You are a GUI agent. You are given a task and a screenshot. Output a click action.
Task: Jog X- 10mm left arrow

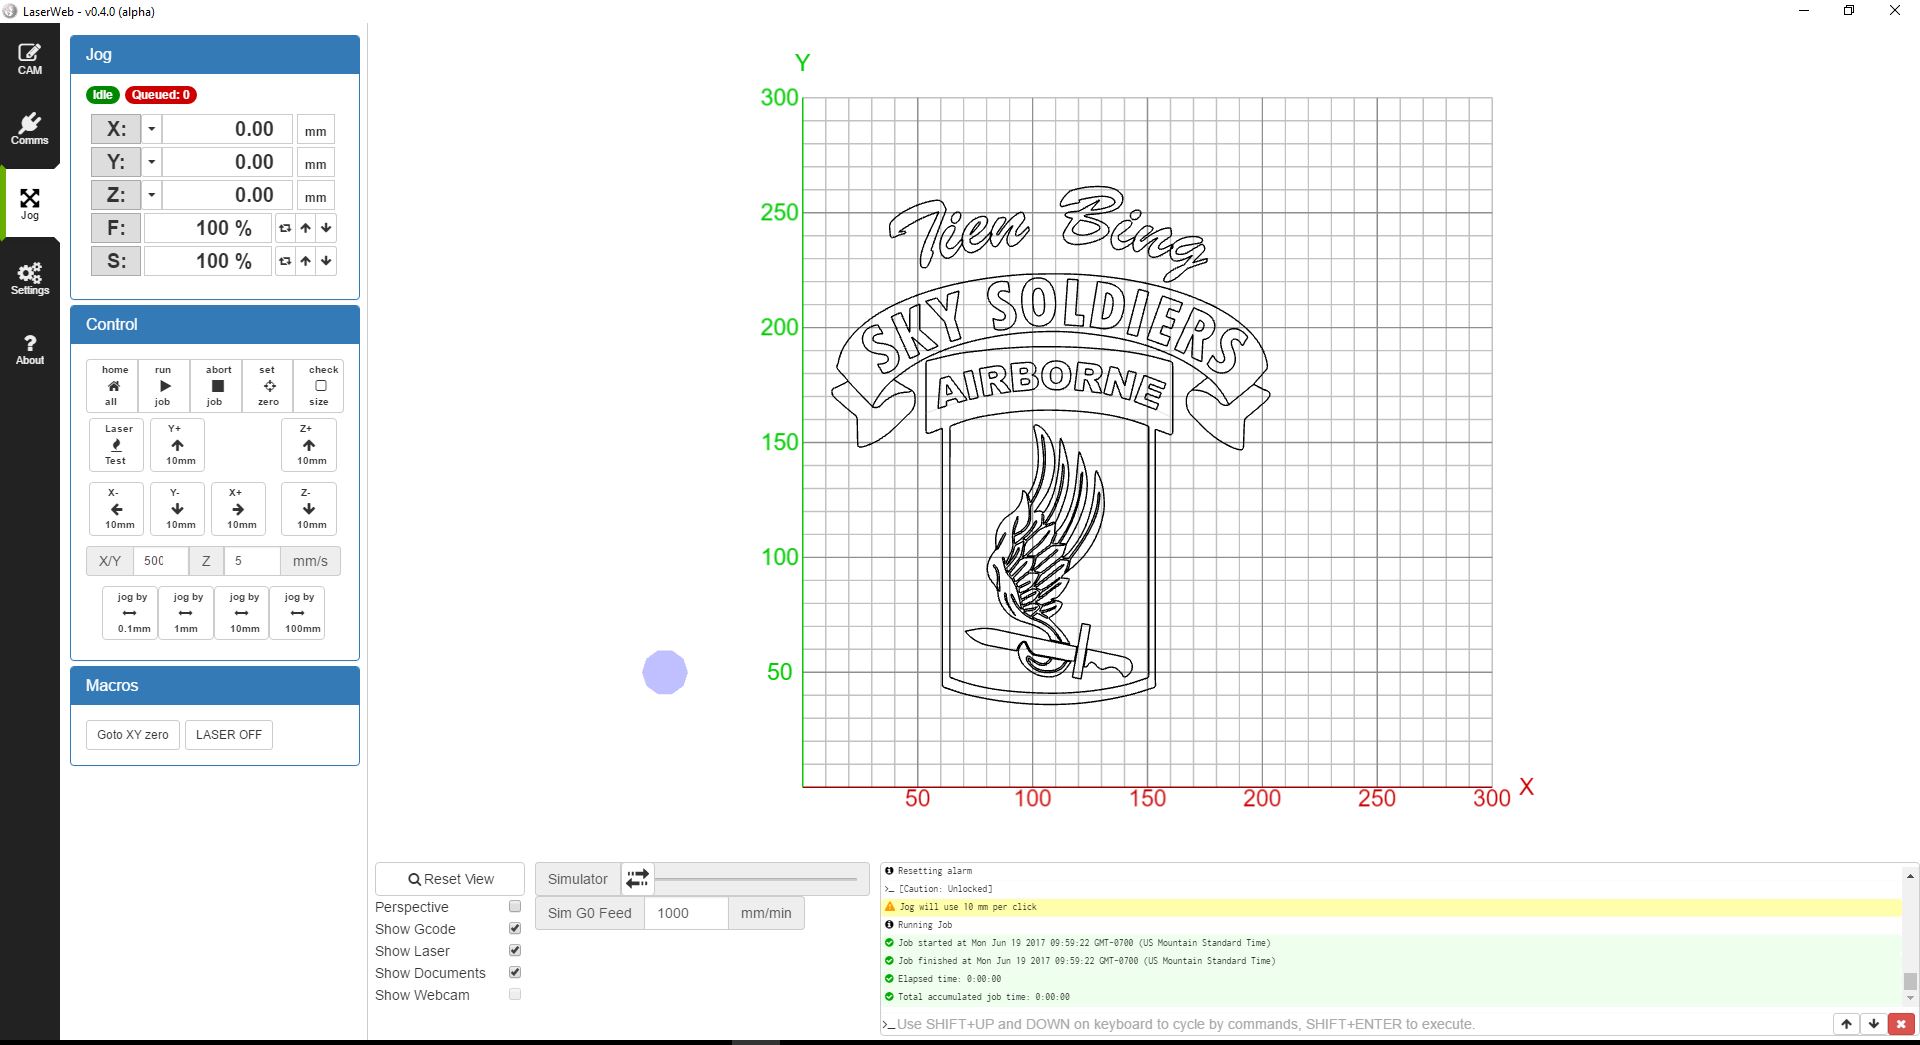coord(116,509)
